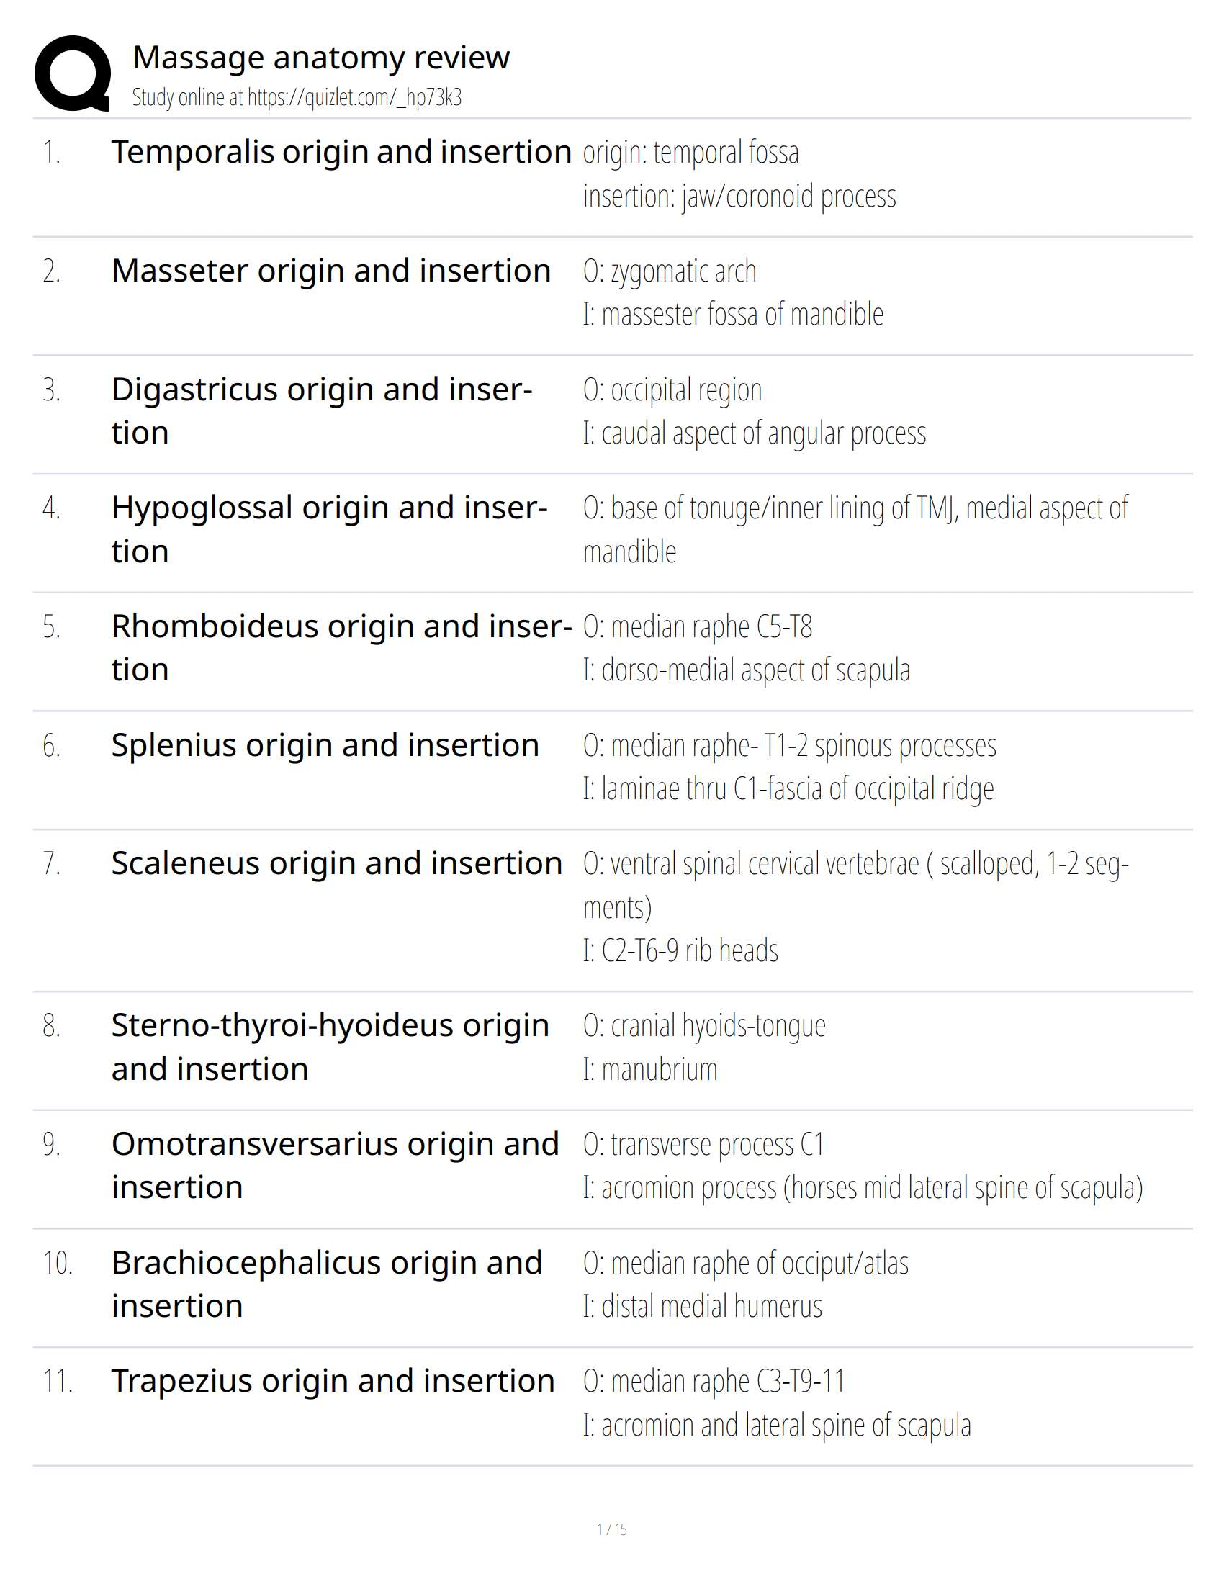1224x1584 pixels.
Task: Click the page number at bottom
Action: (611, 1529)
